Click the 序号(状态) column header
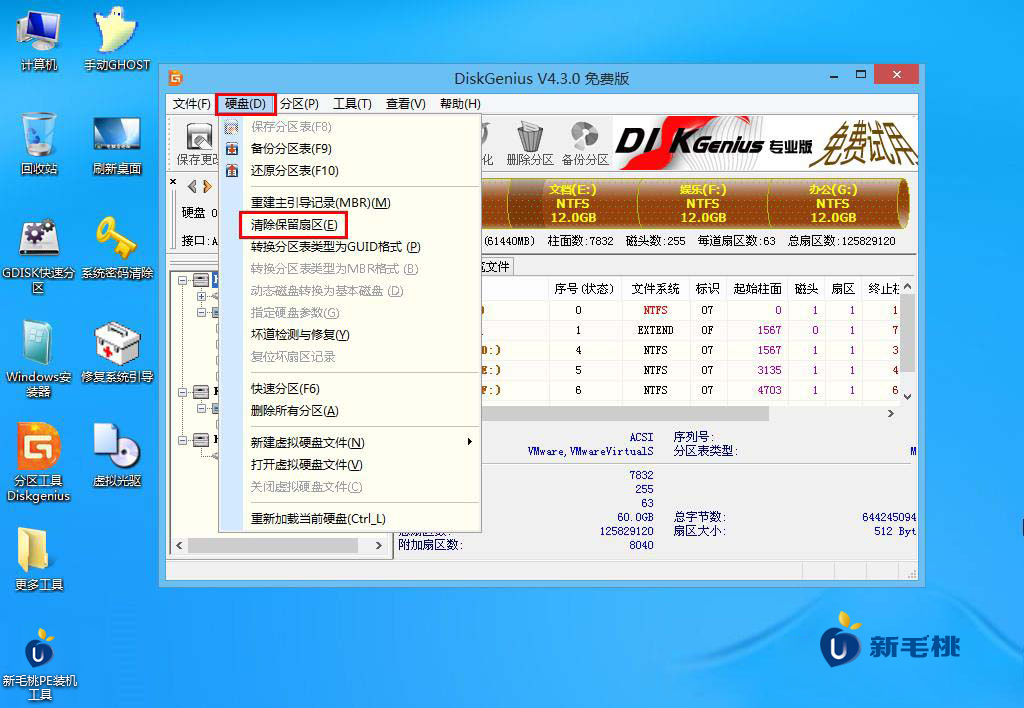 [x=584, y=289]
